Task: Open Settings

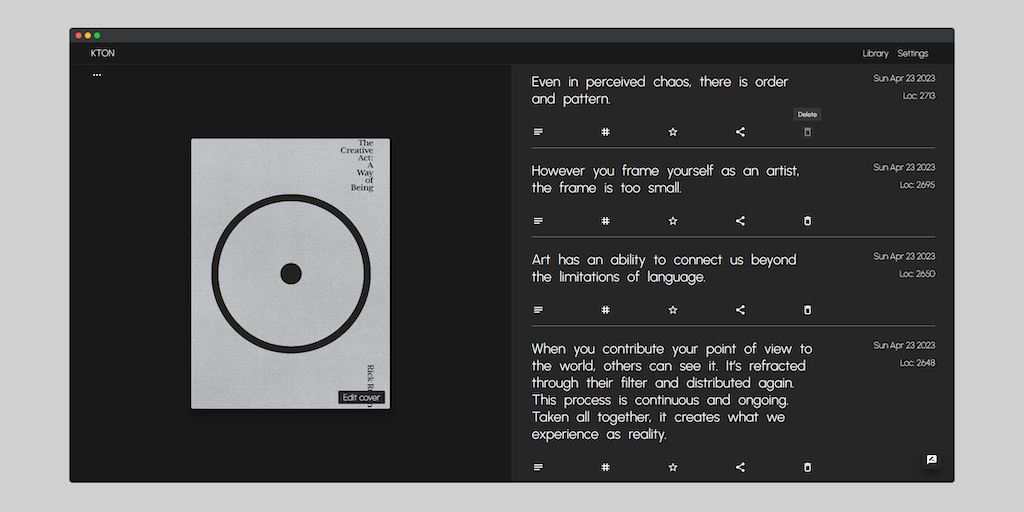Action: [x=912, y=54]
